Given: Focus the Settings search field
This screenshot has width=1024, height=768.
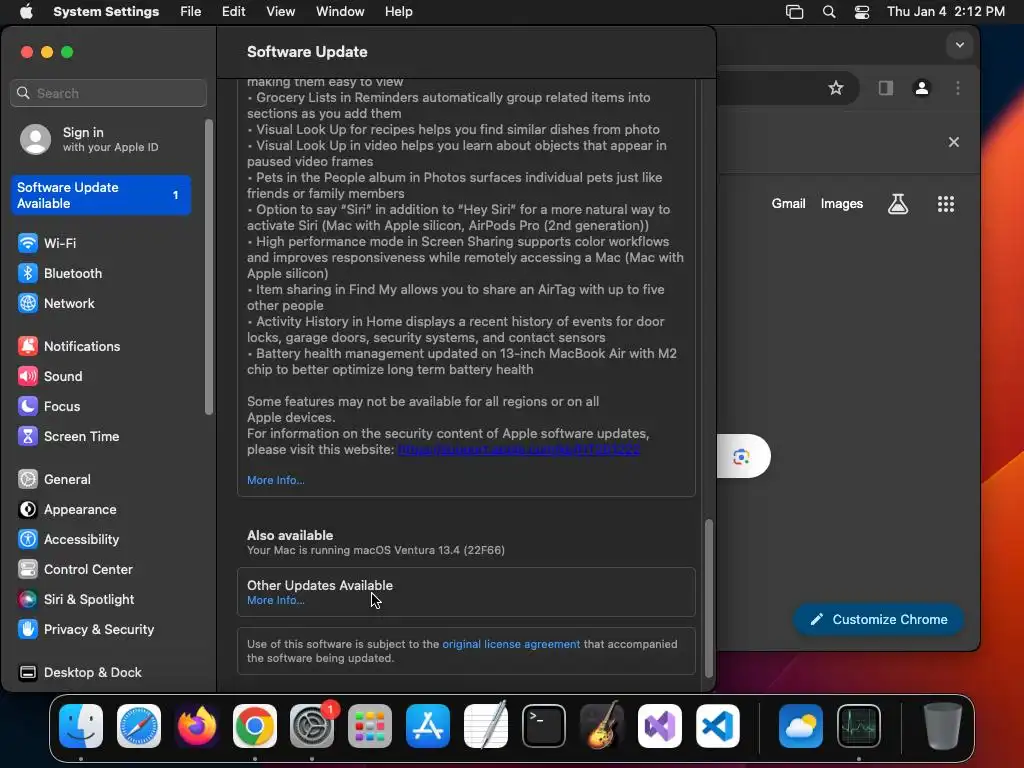Looking at the screenshot, I should (108, 93).
